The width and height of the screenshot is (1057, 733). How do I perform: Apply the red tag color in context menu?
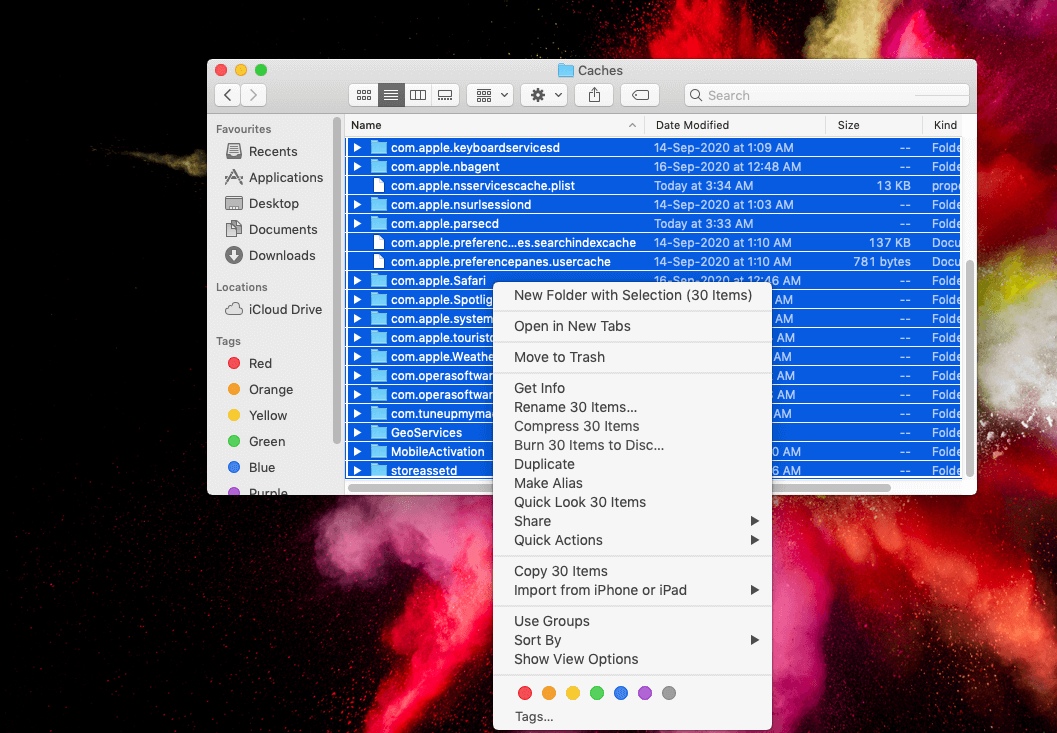525,693
